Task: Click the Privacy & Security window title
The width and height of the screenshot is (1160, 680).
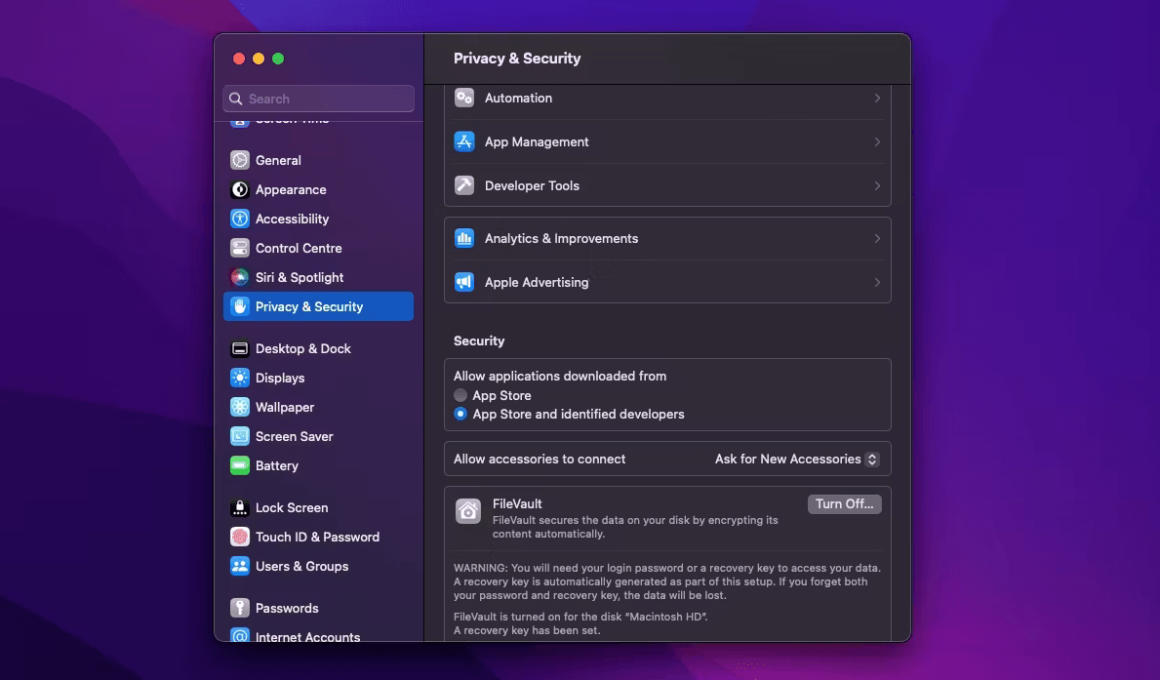Action: (x=517, y=58)
